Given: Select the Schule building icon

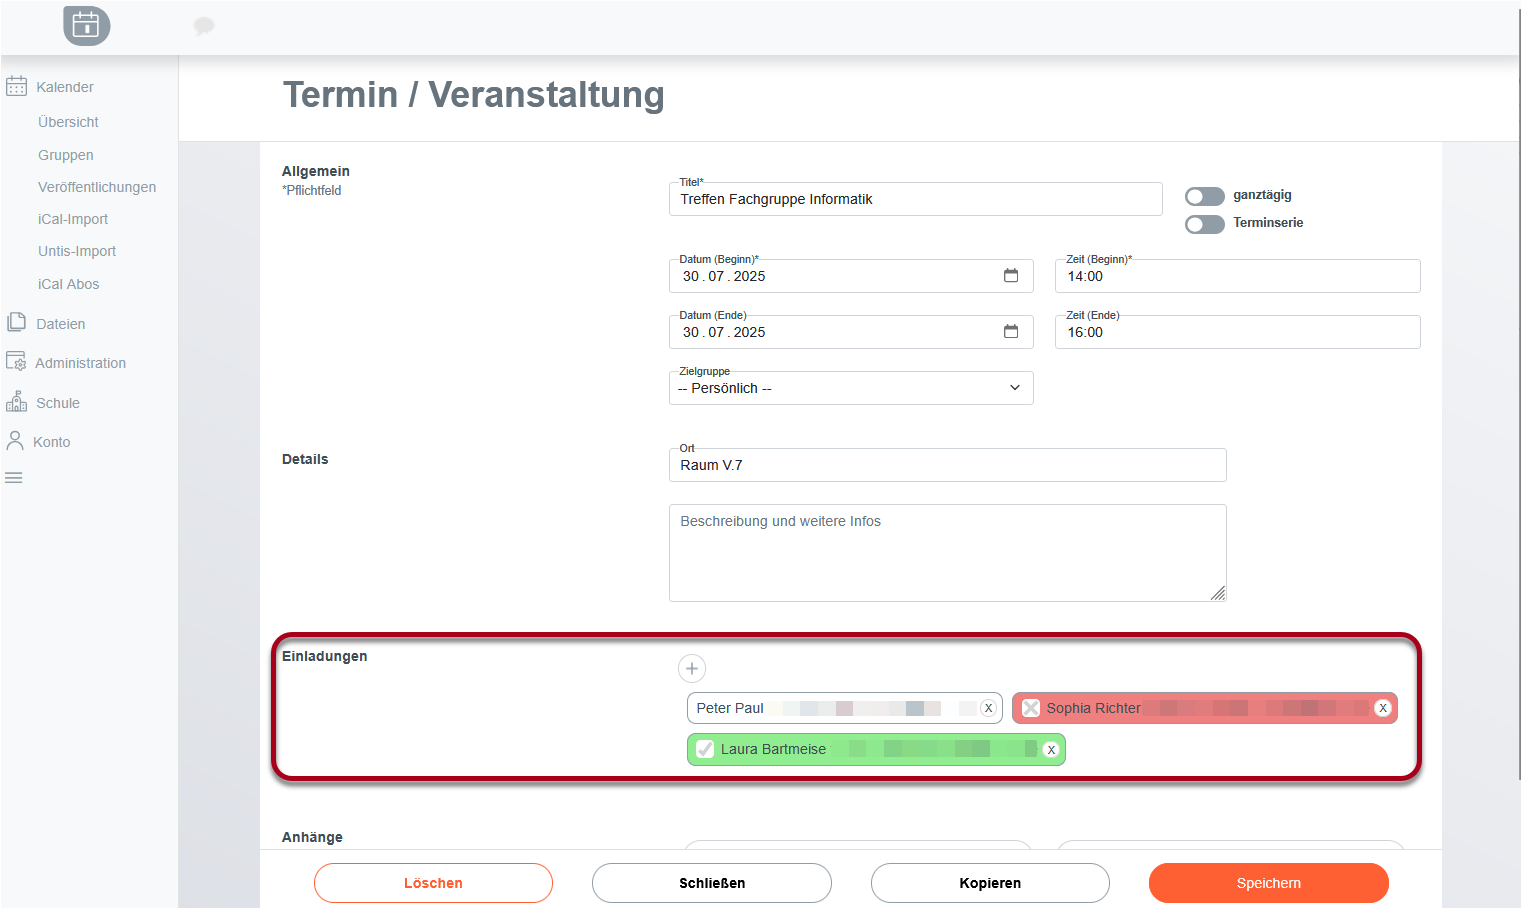Looking at the screenshot, I should click(x=16, y=401).
